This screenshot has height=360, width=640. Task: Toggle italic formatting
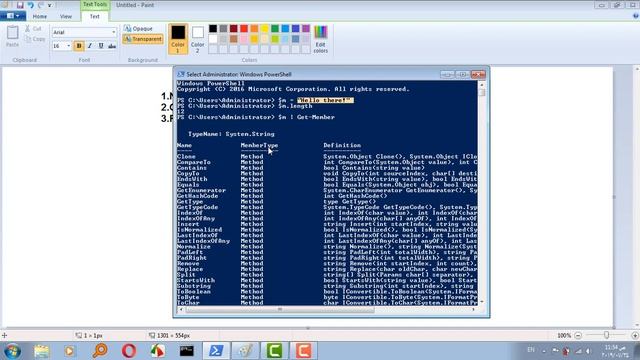click(90, 46)
